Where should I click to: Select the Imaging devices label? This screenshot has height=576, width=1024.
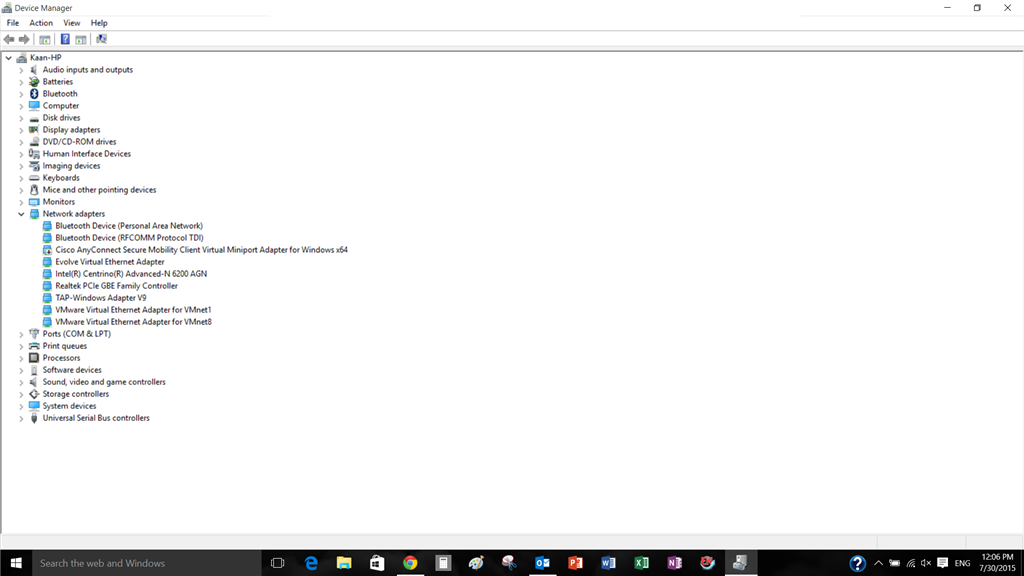(x=71, y=166)
